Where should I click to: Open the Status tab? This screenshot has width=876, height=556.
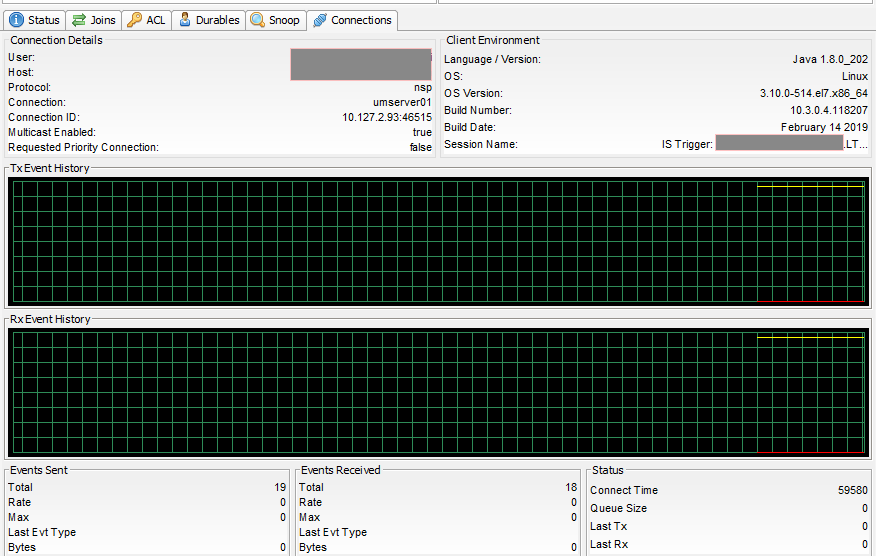pyautogui.click(x=35, y=20)
